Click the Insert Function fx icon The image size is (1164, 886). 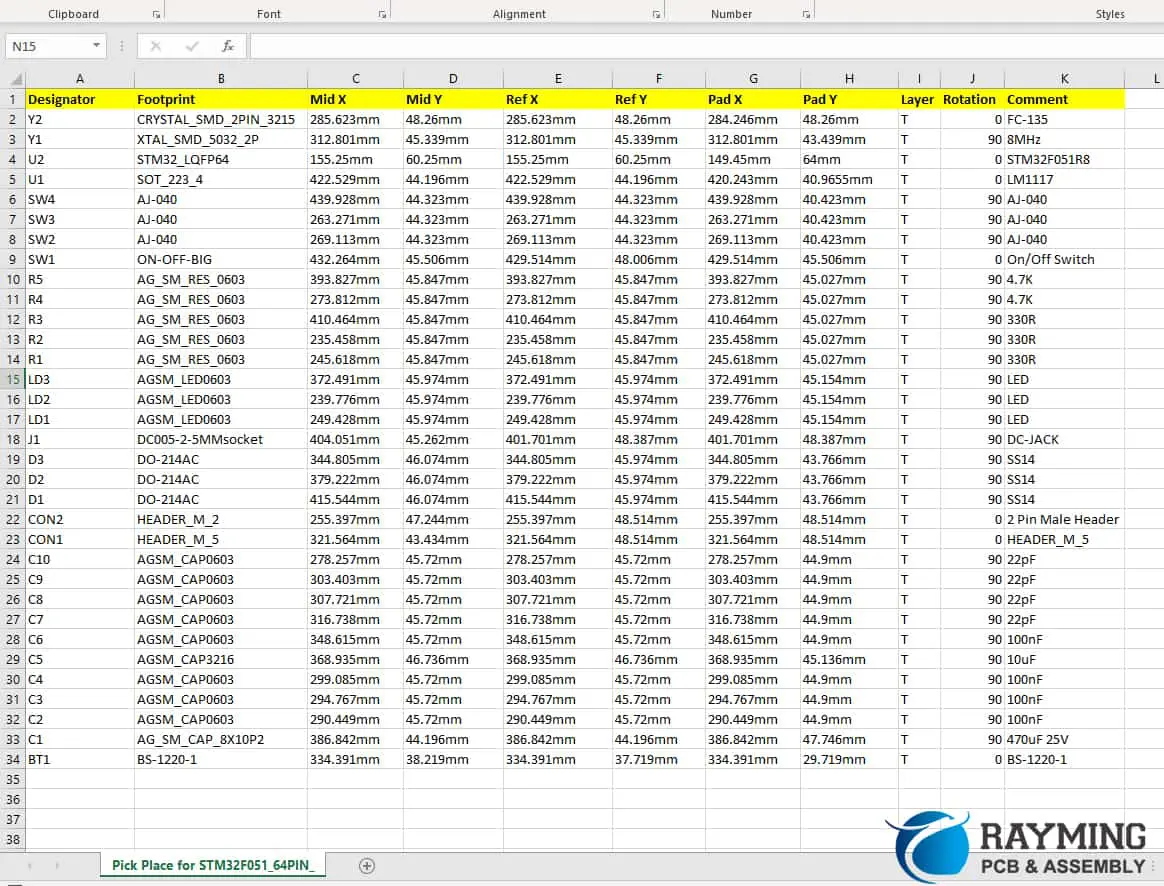point(228,46)
